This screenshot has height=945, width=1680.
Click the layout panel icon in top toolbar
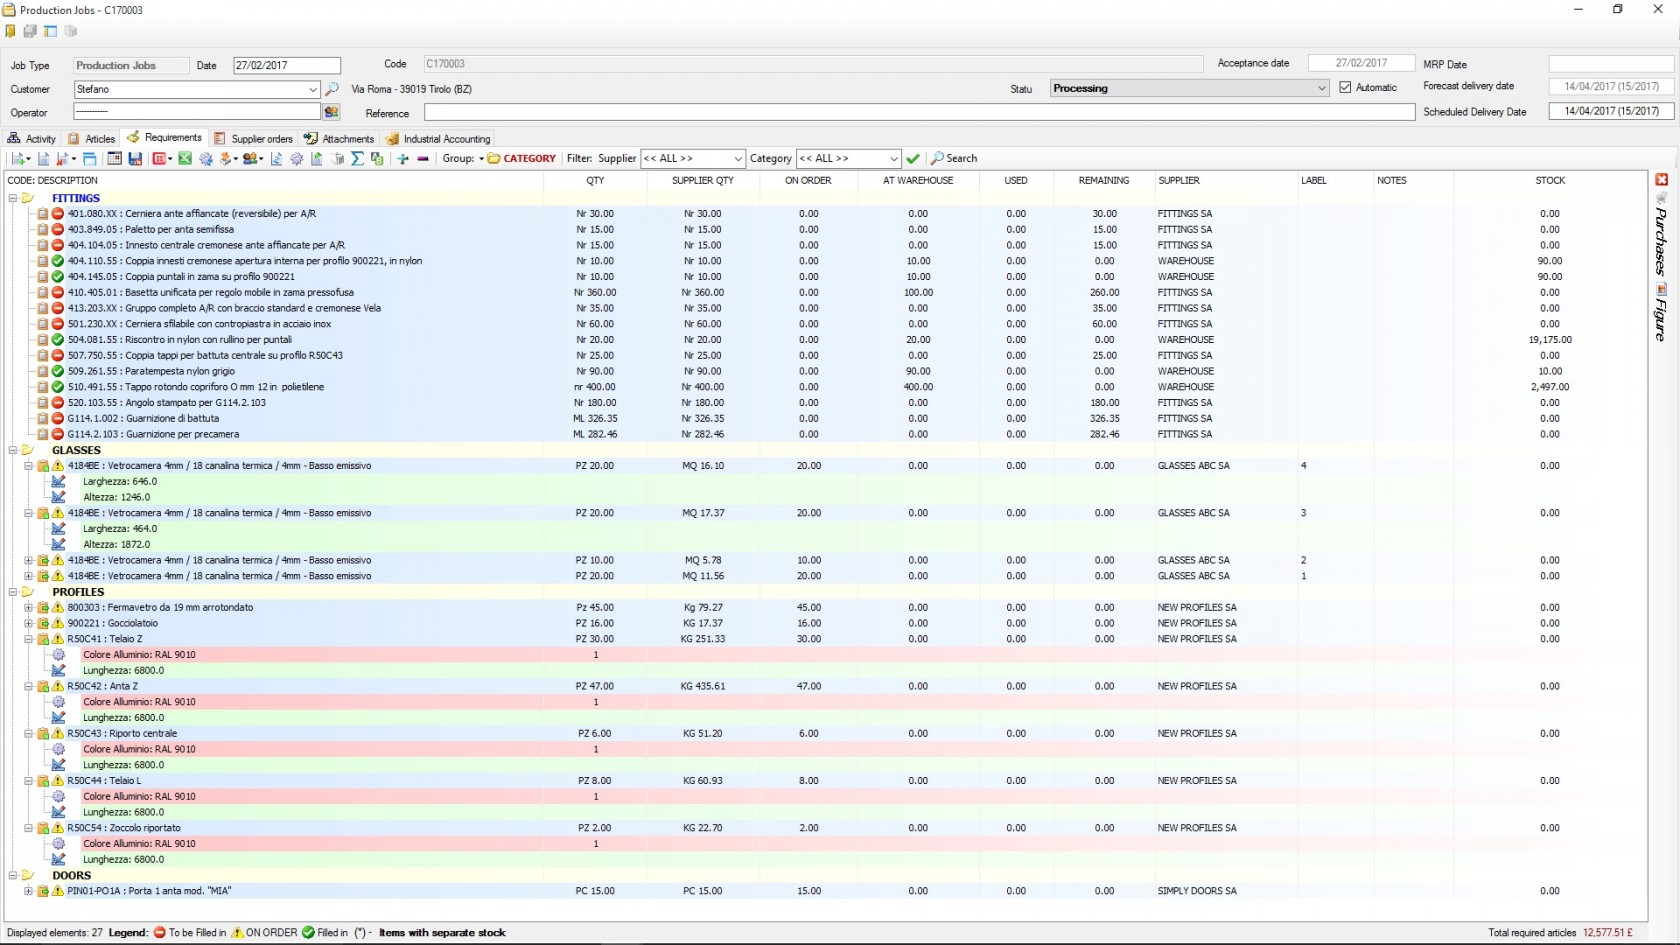[50, 31]
